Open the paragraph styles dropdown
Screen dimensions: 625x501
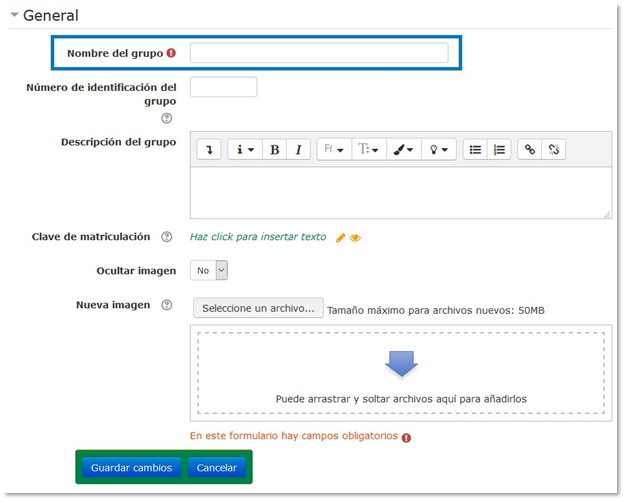coord(243,150)
